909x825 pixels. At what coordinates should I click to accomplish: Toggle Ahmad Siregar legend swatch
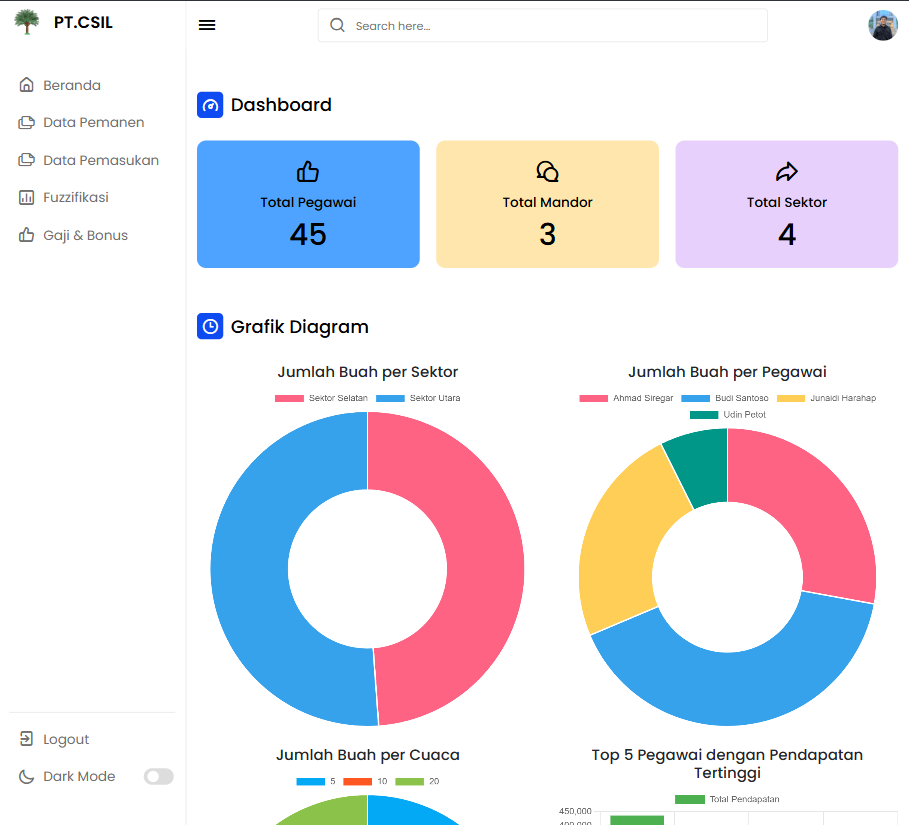[x=594, y=398]
